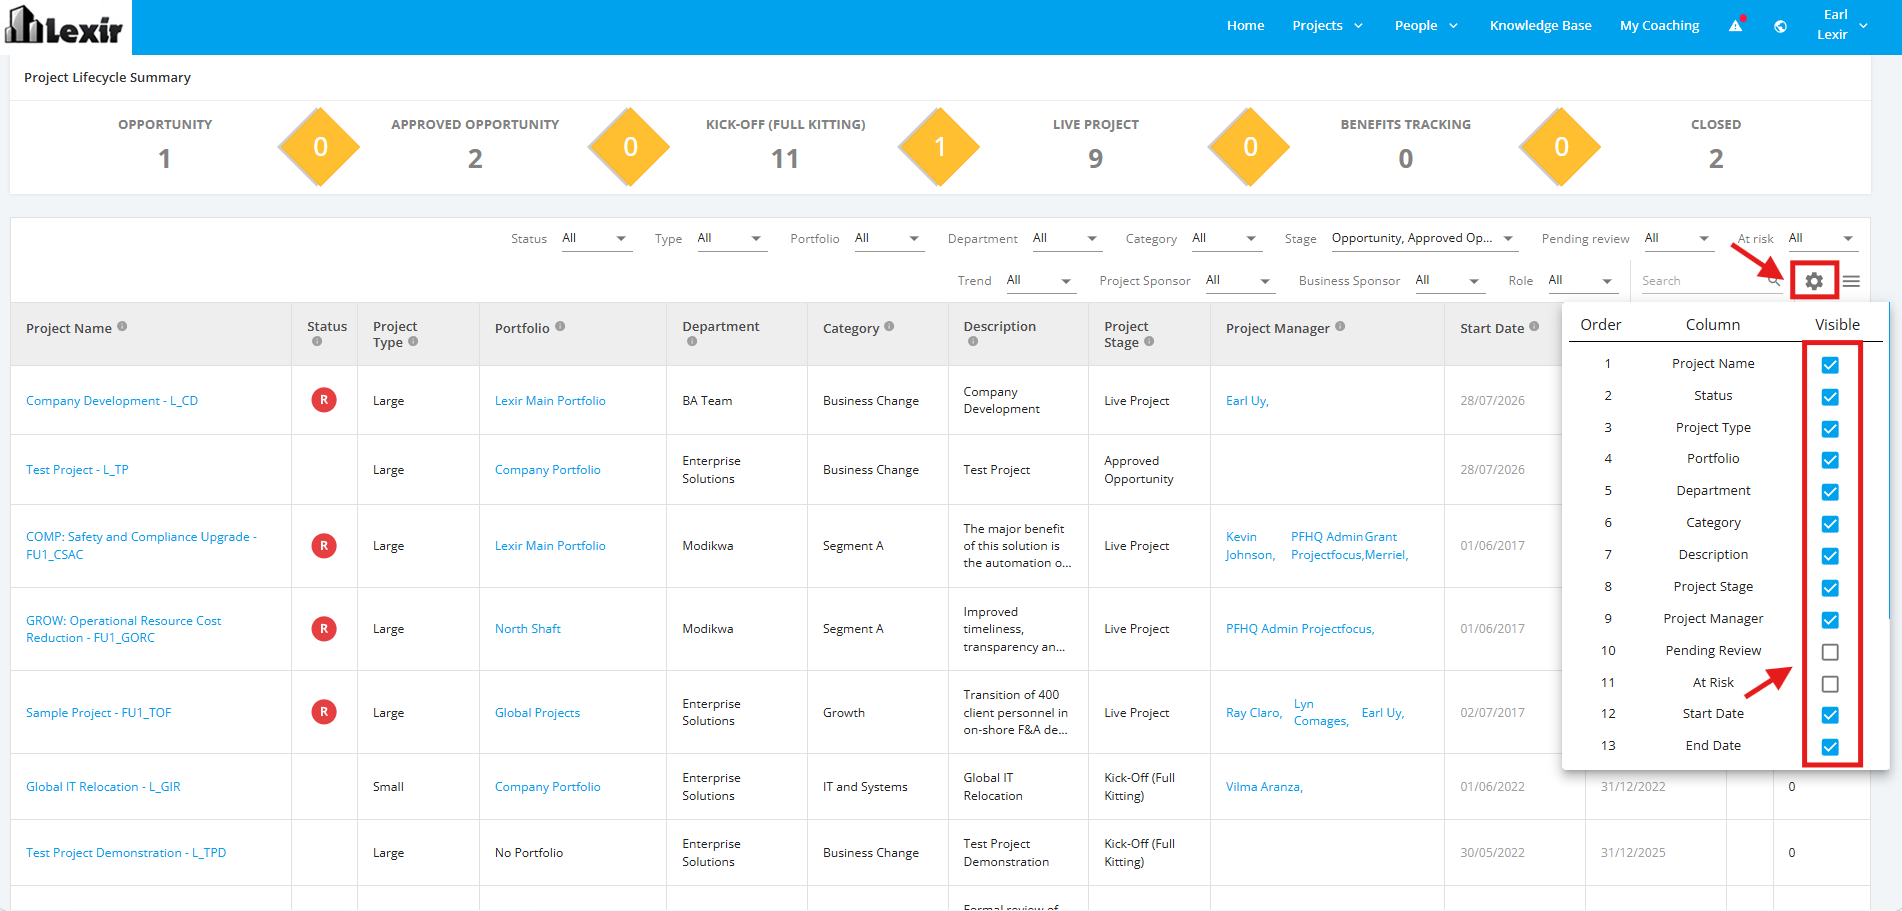Uncheck Status column visibility
The width and height of the screenshot is (1902, 911).
(x=1830, y=397)
